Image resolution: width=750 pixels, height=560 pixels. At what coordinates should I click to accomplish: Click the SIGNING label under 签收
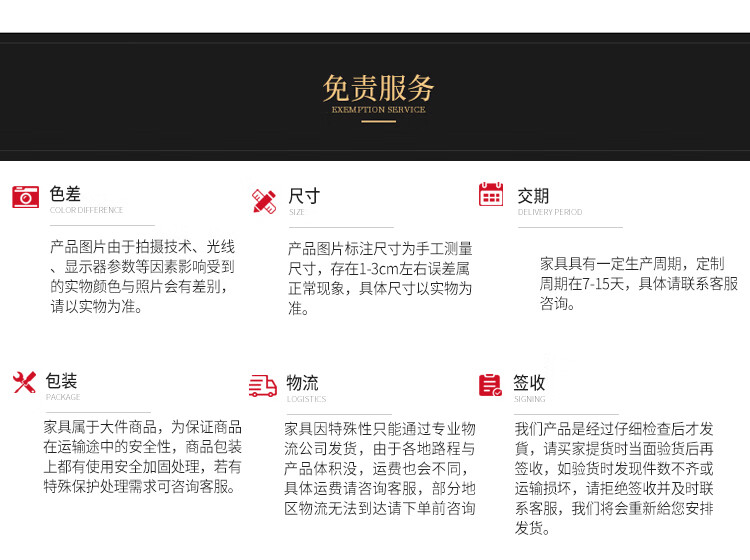pyautogui.click(x=529, y=399)
